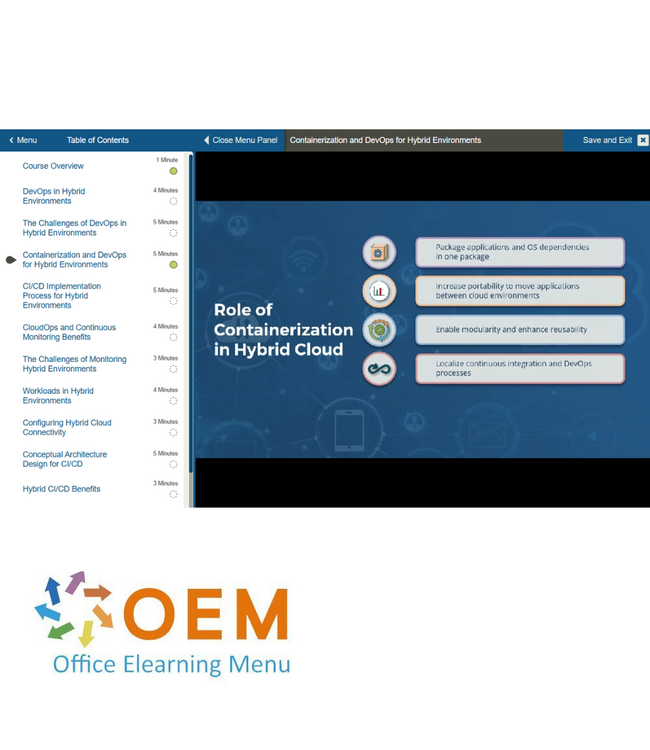Click the green status circle for Course Overview
Viewport: 650px width, 750px height.
[x=173, y=171]
